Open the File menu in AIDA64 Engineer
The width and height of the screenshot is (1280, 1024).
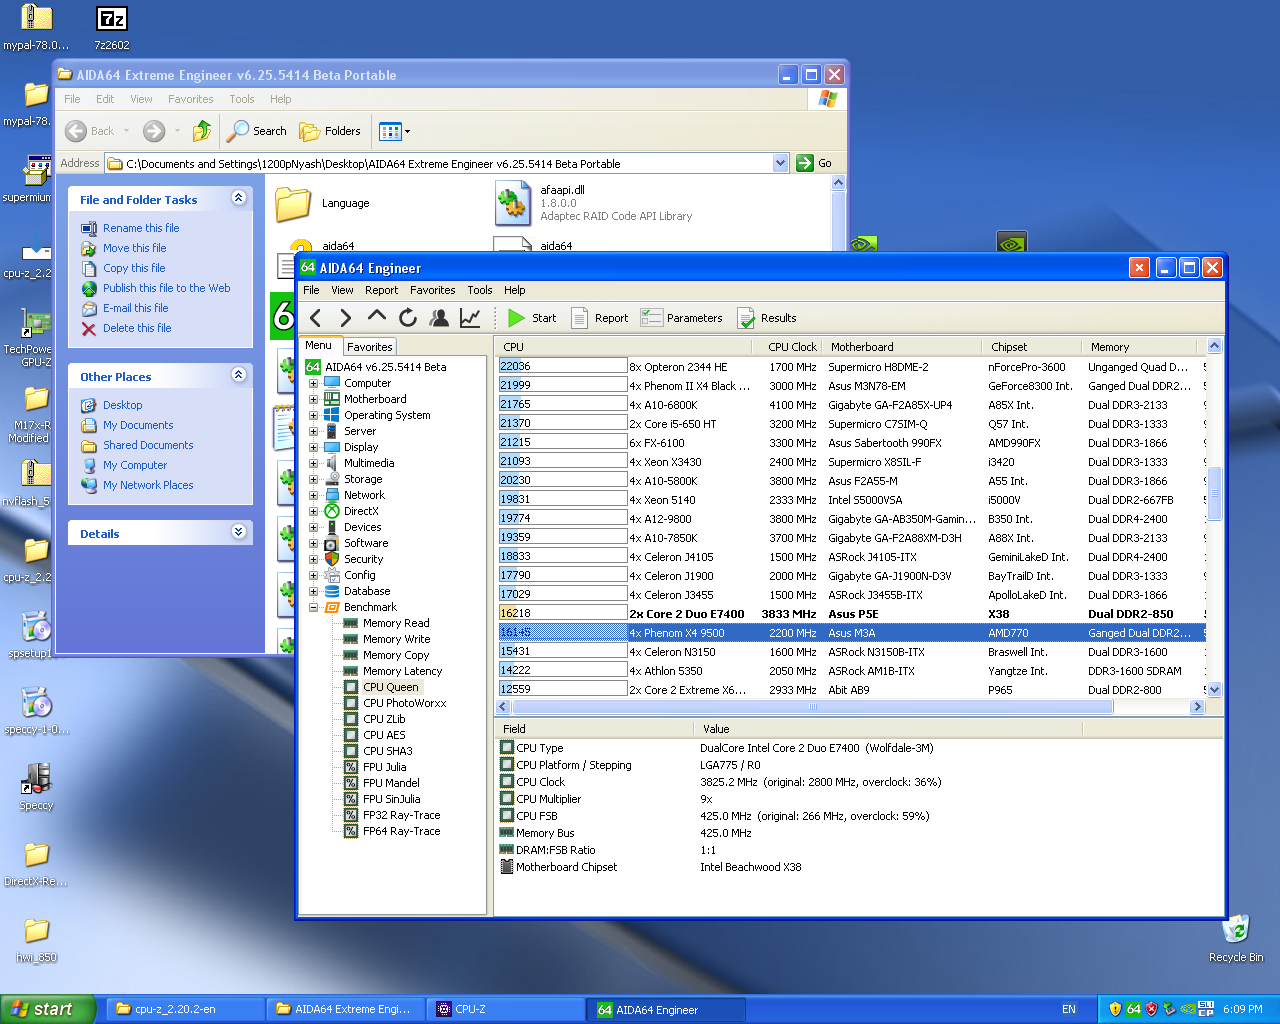(x=311, y=290)
